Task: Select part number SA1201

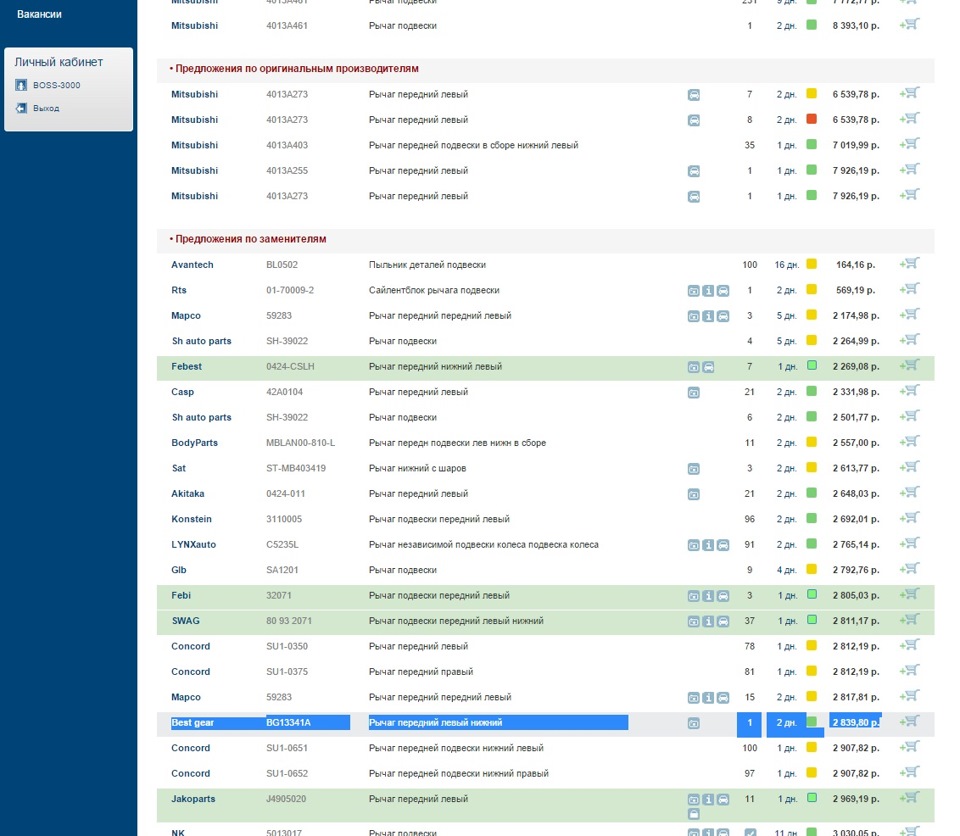Action: [282, 570]
